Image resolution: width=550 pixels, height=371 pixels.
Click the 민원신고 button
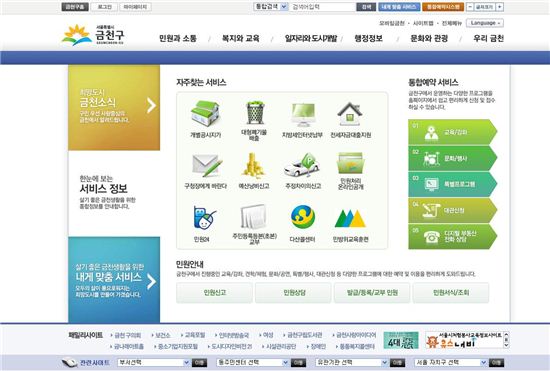214,293
